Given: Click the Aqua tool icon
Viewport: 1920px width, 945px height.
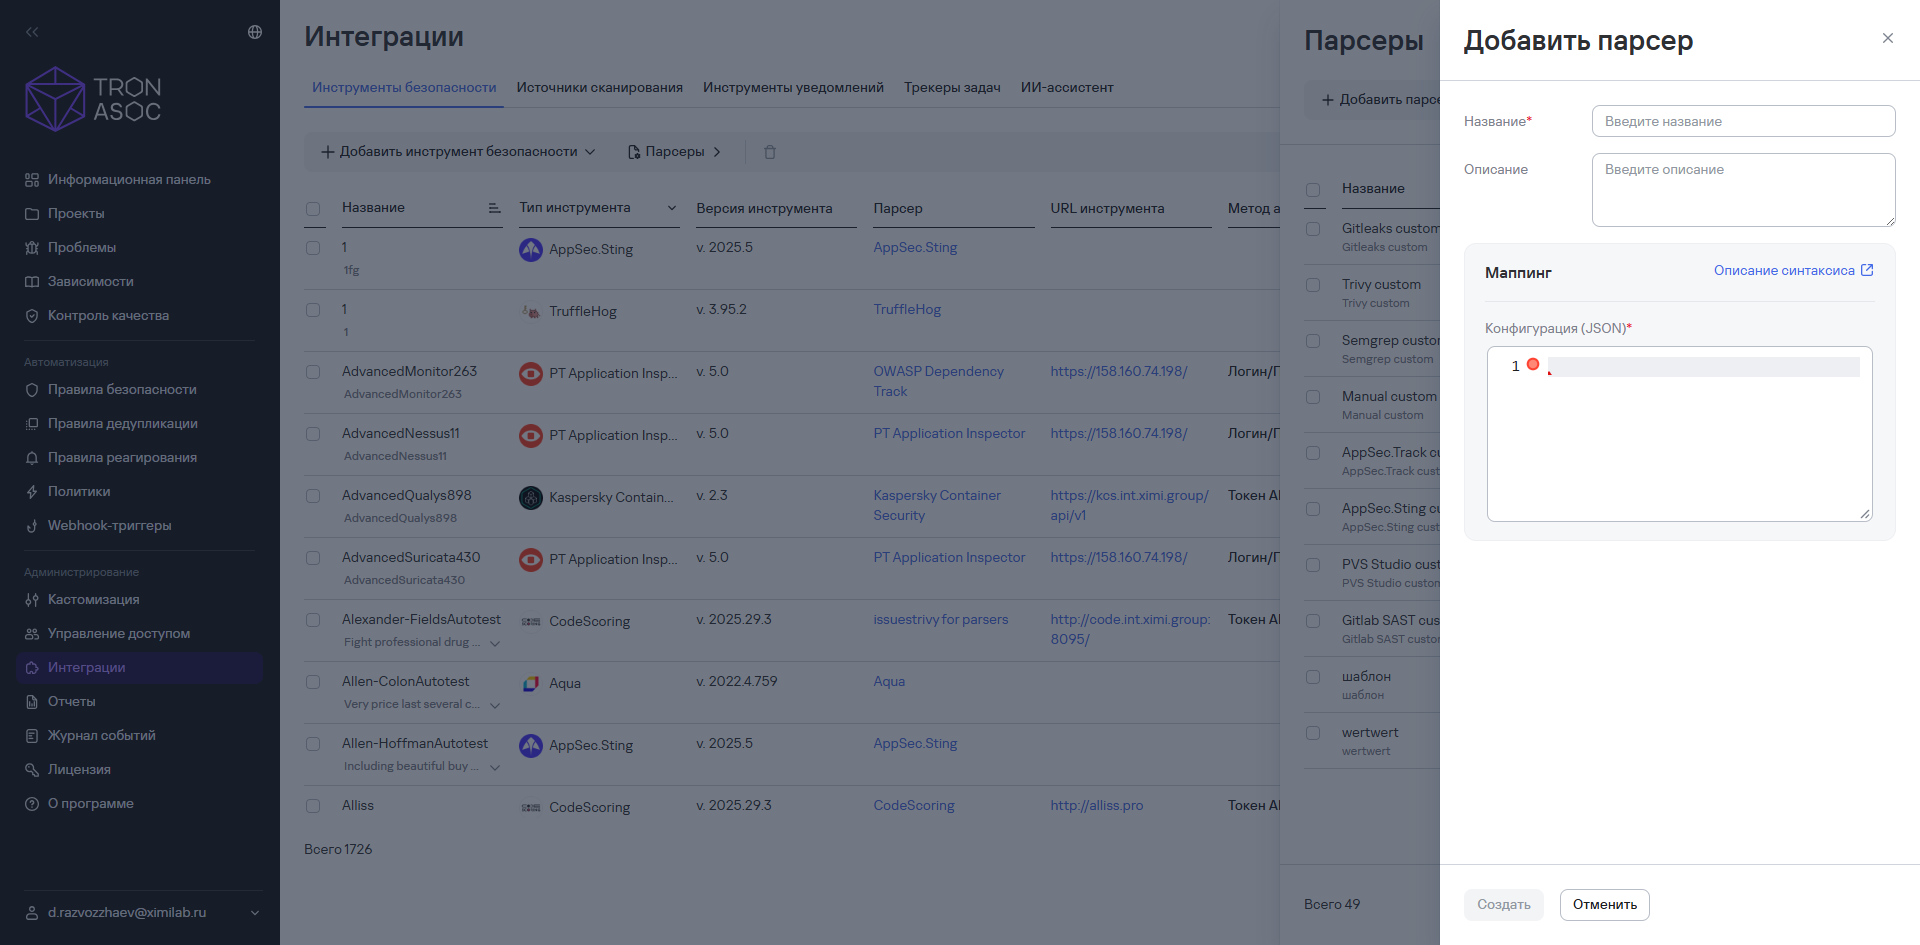Looking at the screenshot, I should coord(531,684).
